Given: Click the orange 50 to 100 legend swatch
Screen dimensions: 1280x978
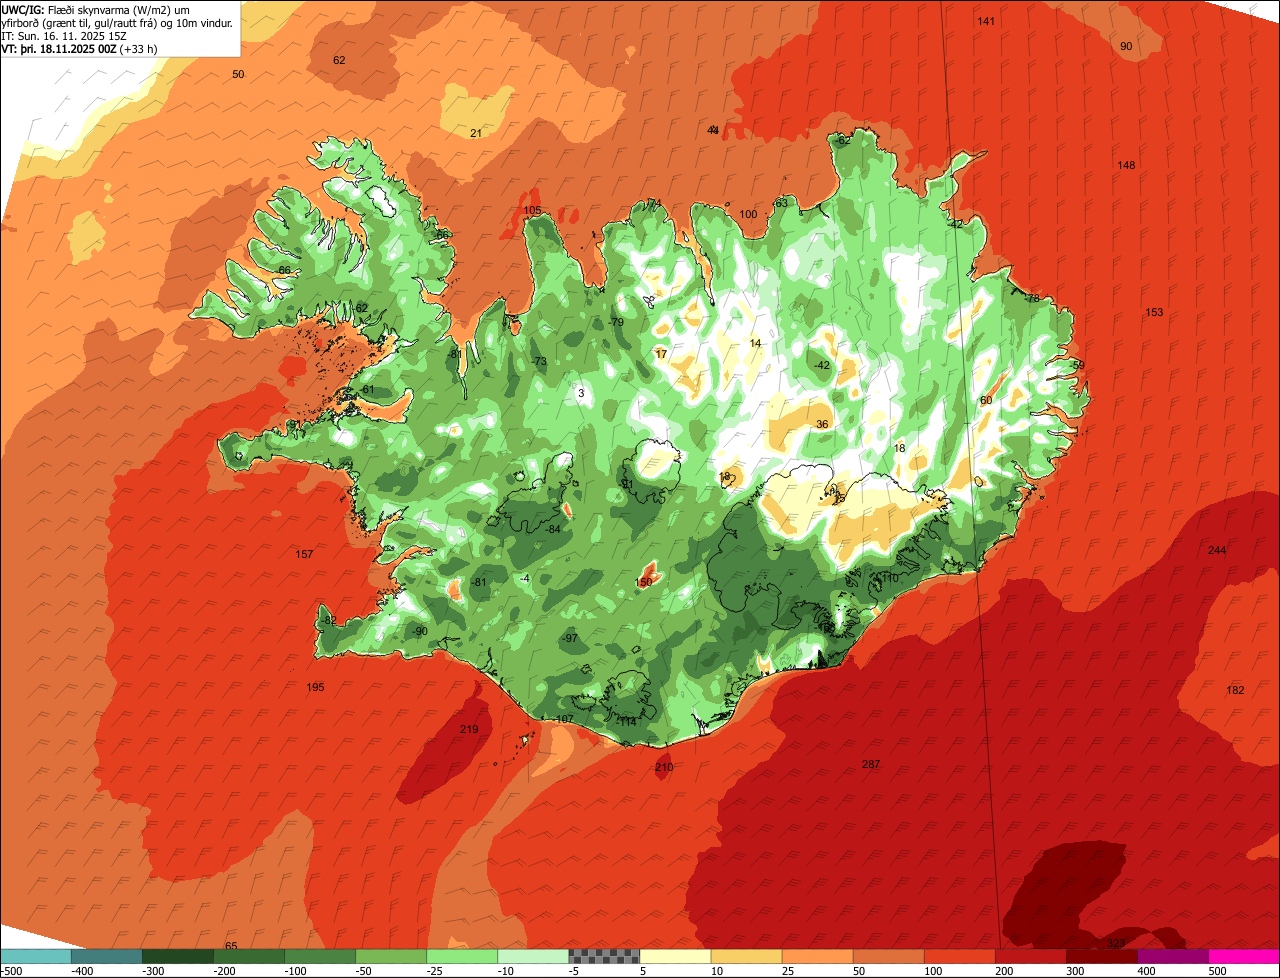Looking at the screenshot, I should pyautogui.click(x=888, y=957).
